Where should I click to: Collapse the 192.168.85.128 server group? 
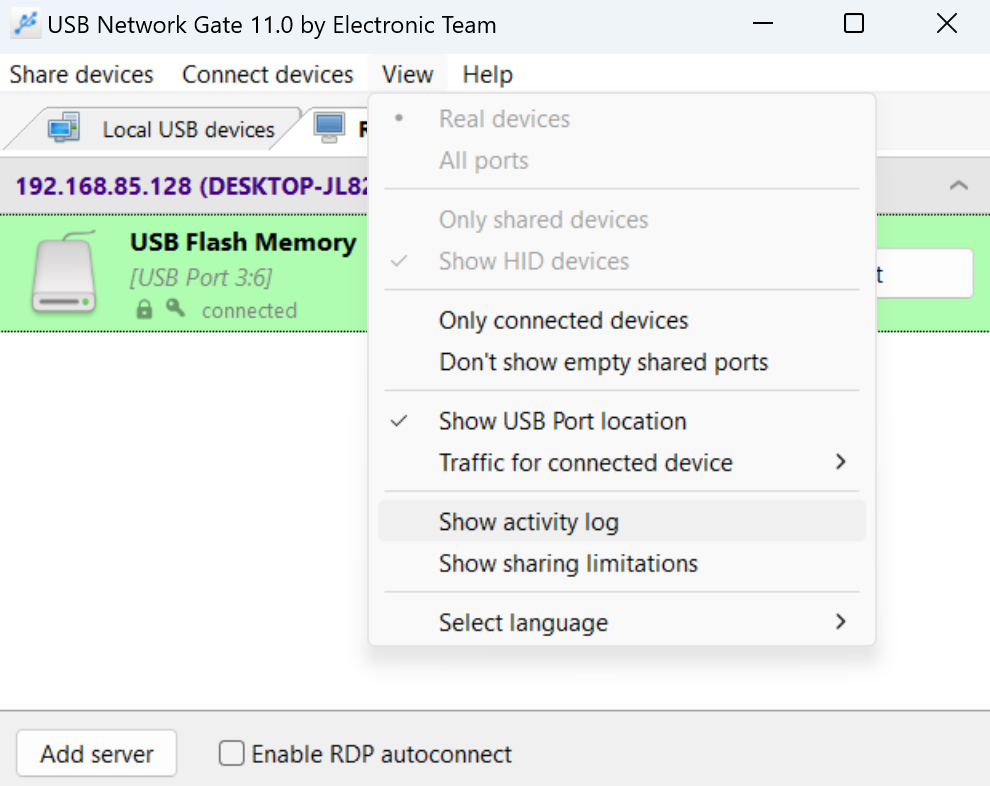(958, 185)
